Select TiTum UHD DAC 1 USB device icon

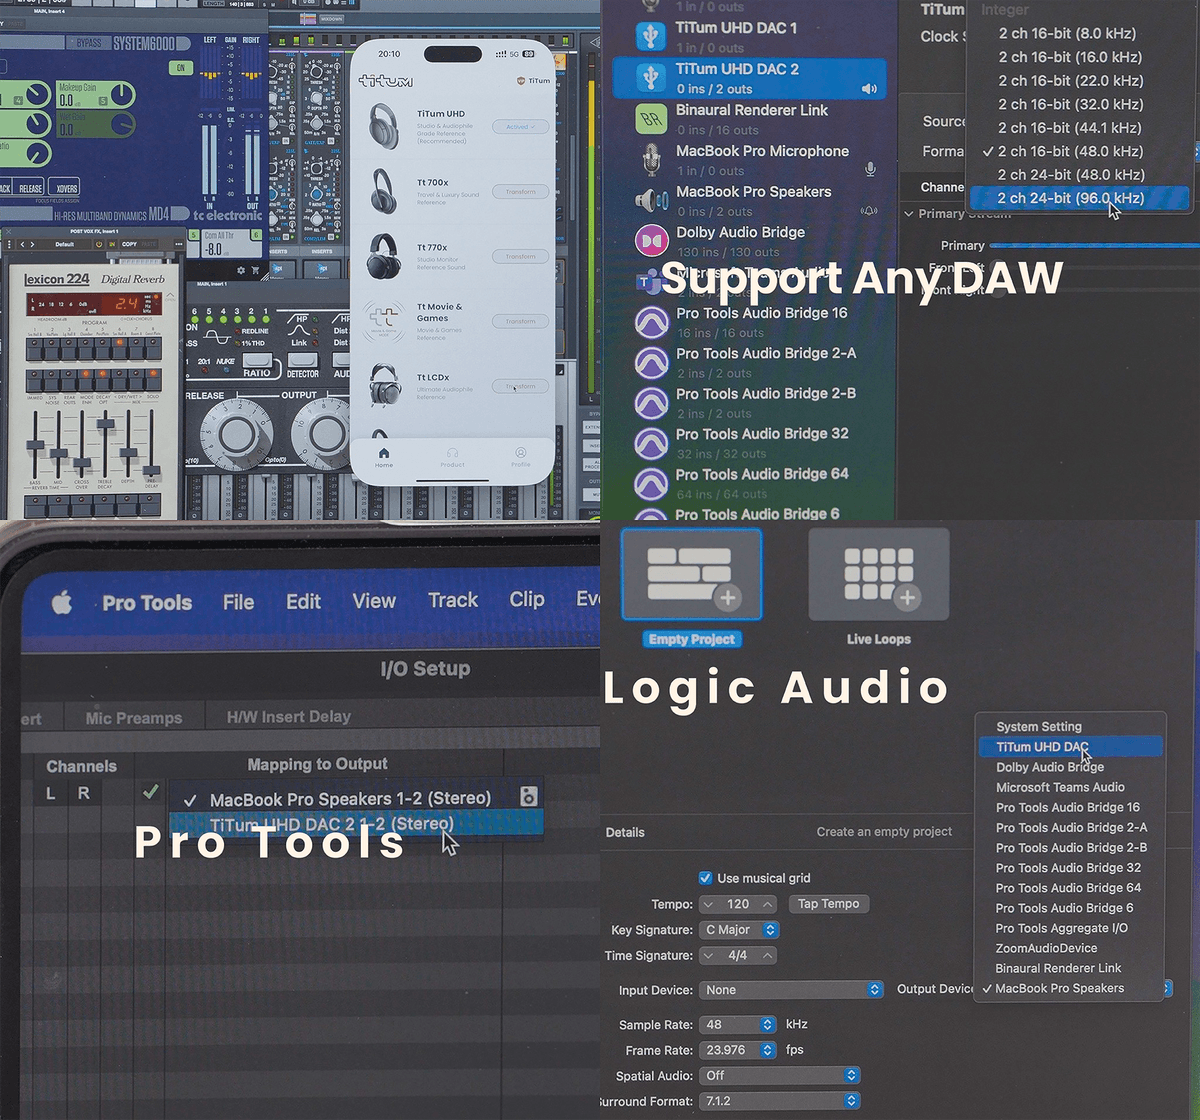652,36
